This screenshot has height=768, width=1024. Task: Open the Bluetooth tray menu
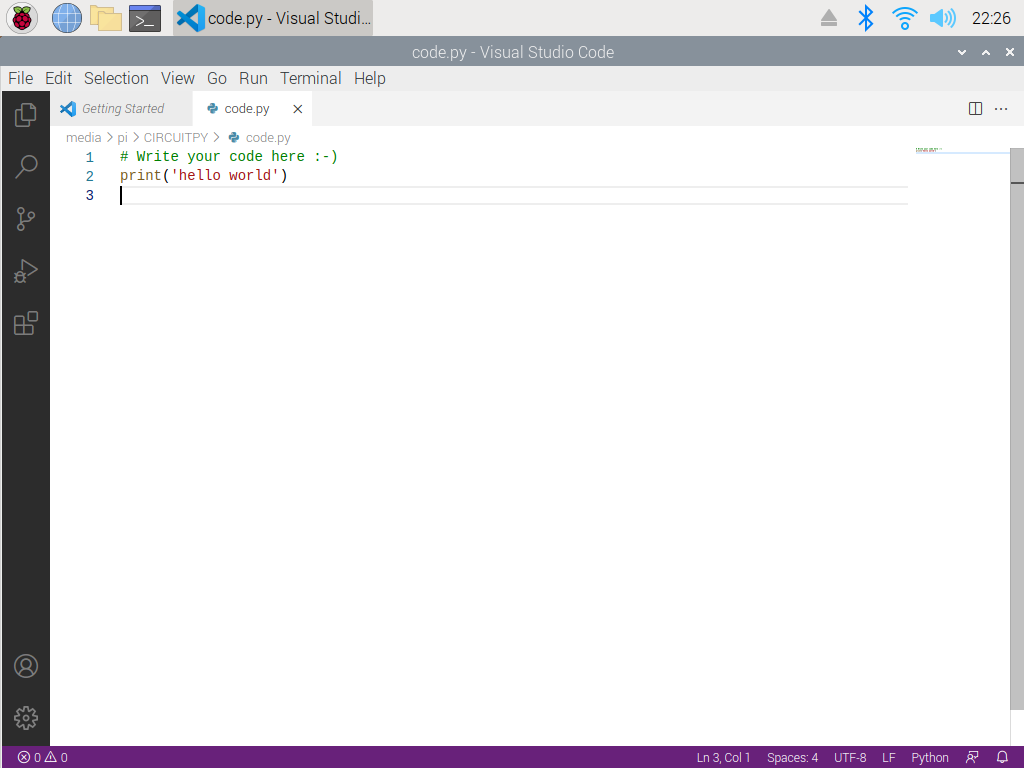866,18
